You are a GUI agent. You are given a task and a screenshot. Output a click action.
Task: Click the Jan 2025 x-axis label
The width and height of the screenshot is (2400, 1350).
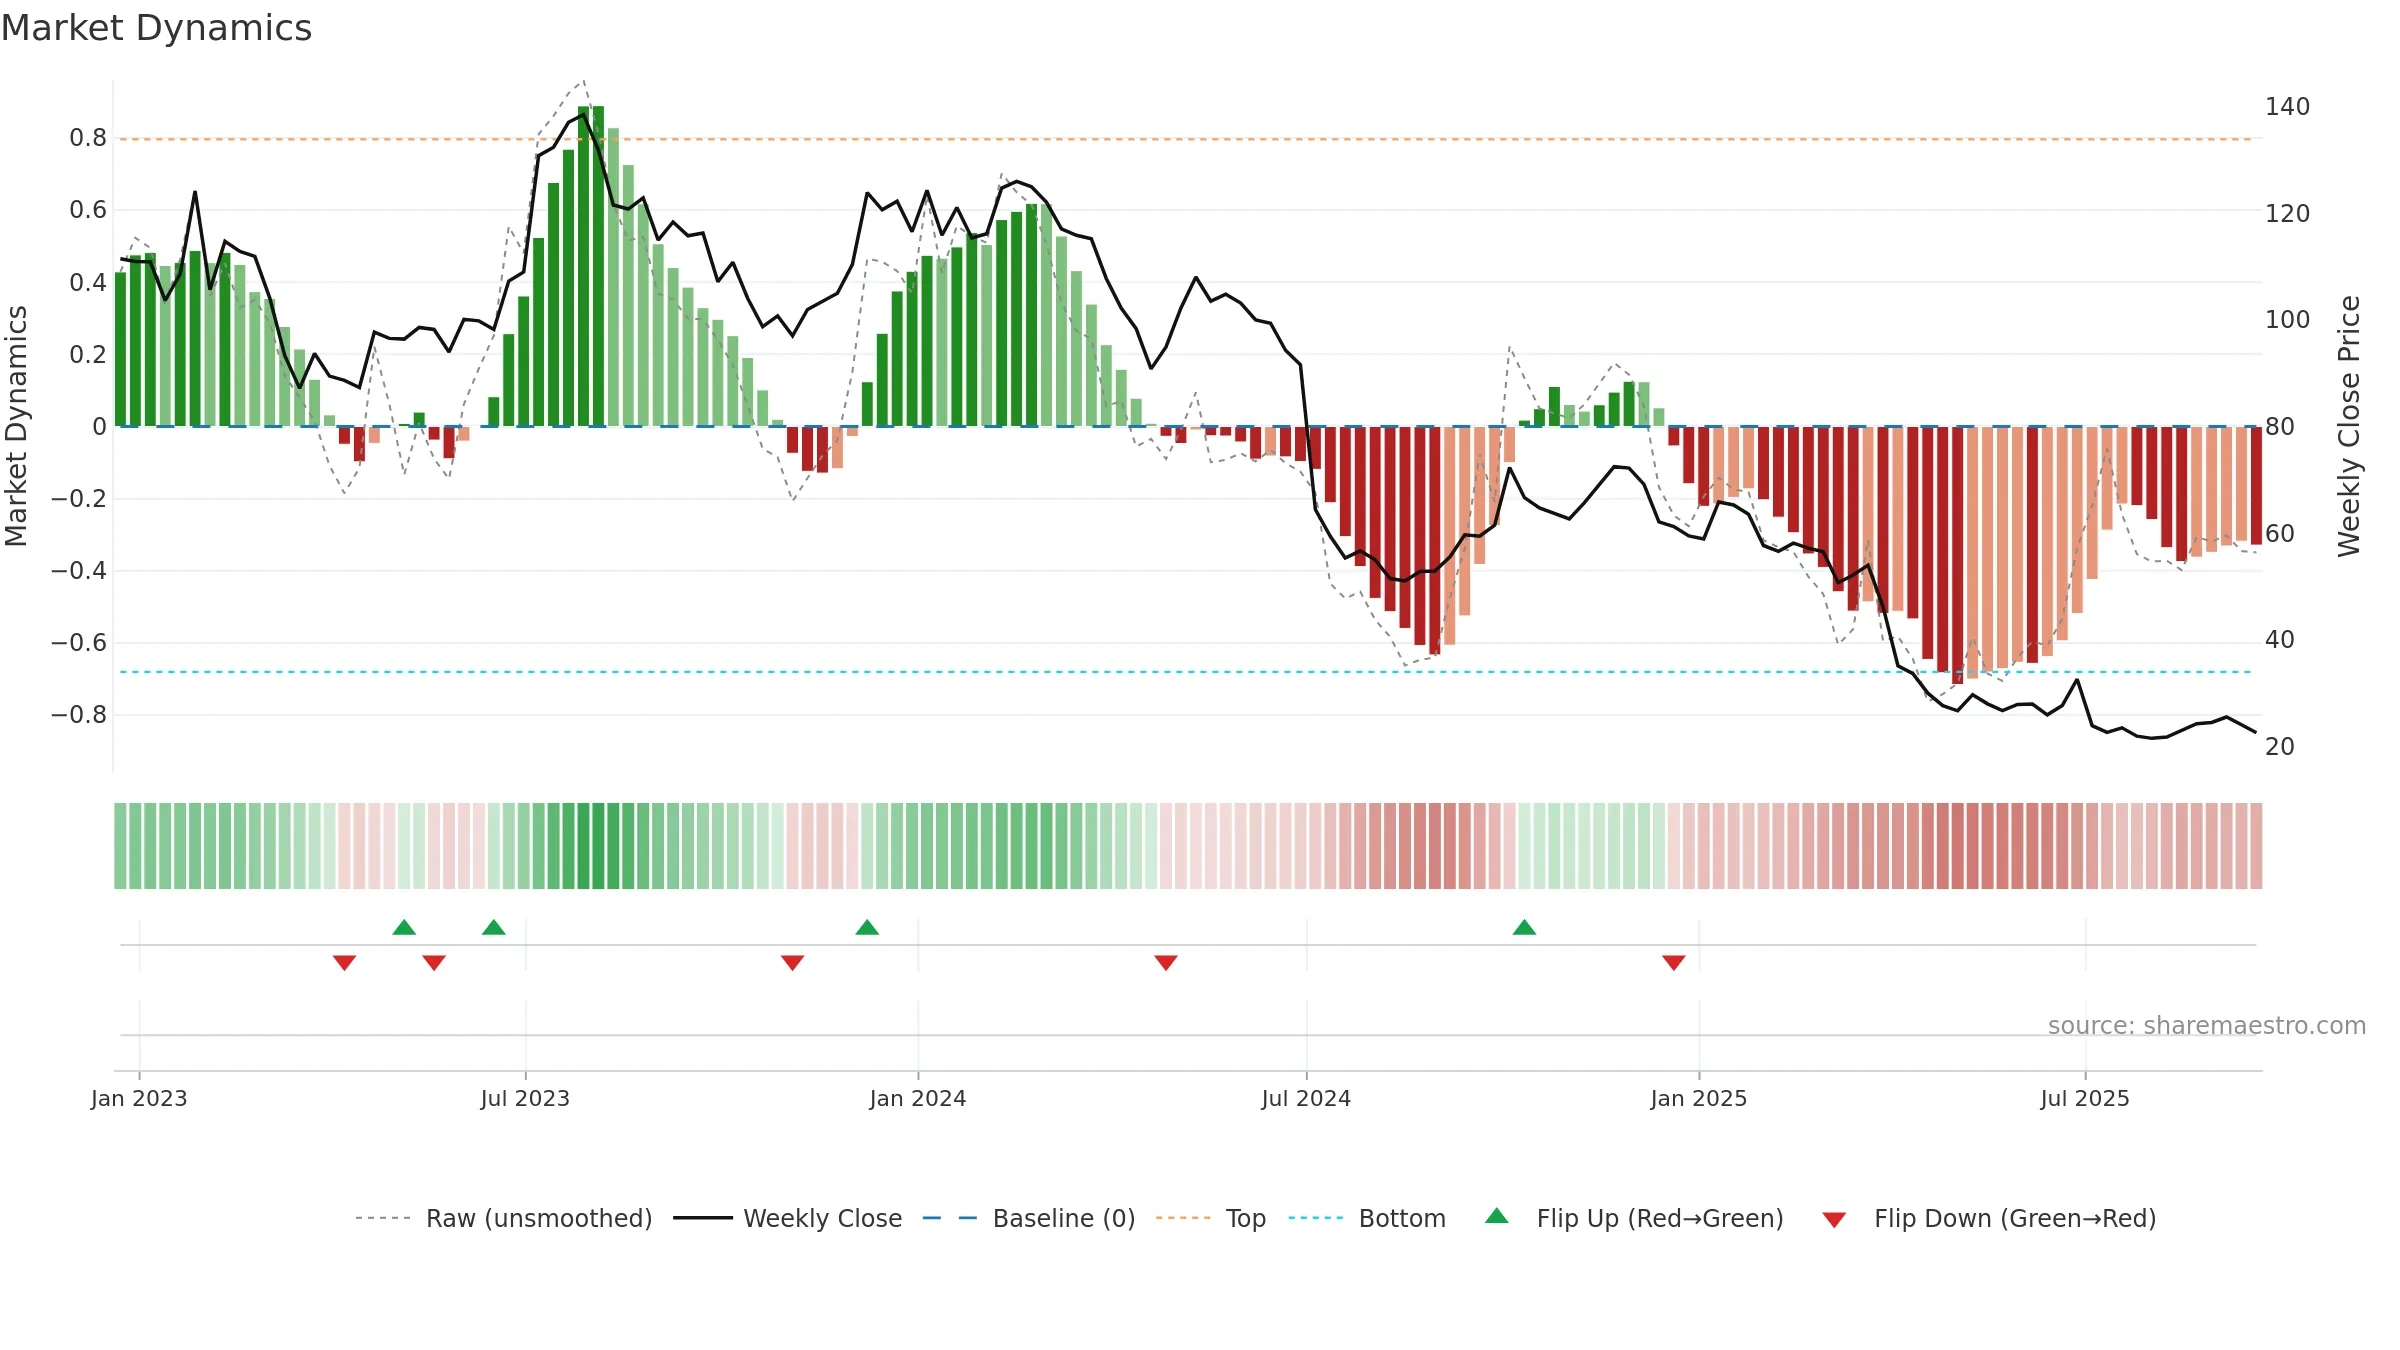(x=1699, y=1098)
